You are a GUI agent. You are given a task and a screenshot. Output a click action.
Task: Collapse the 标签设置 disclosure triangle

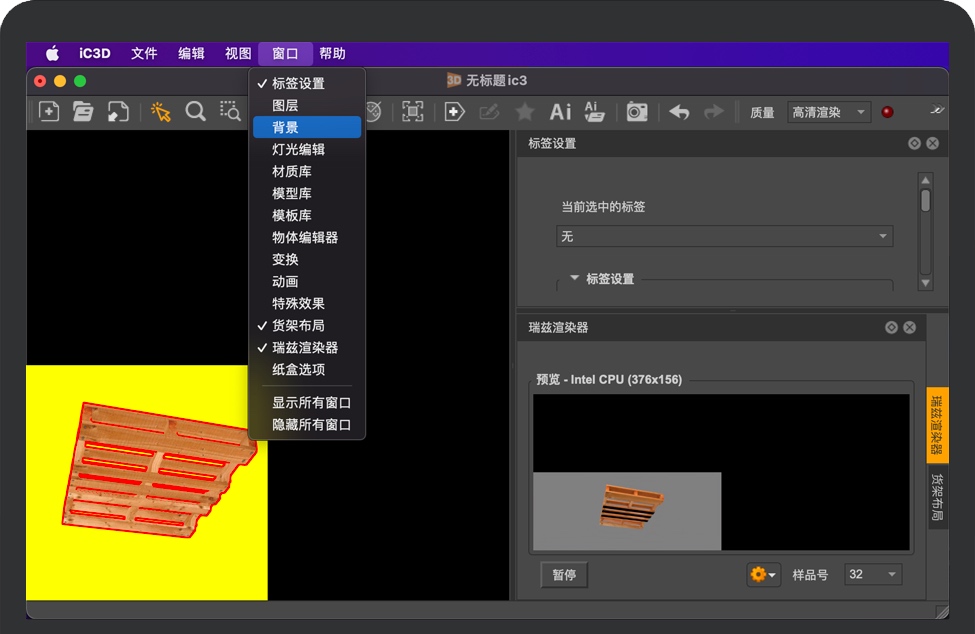575,279
